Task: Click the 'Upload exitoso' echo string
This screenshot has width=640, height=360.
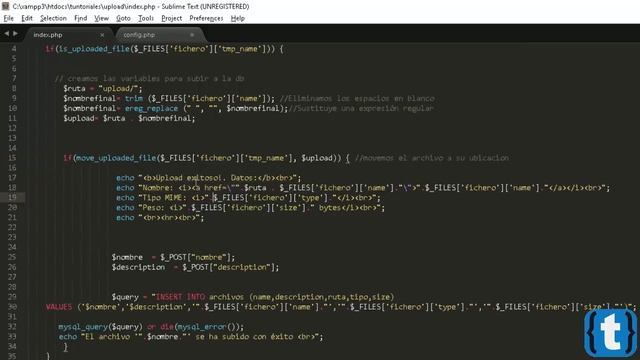Action: (x=219, y=178)
